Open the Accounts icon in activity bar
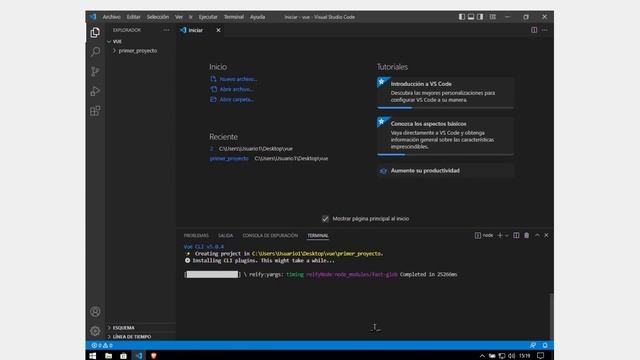Image resolution: width=640 pixels, height=360 pixels. (95, 312)
